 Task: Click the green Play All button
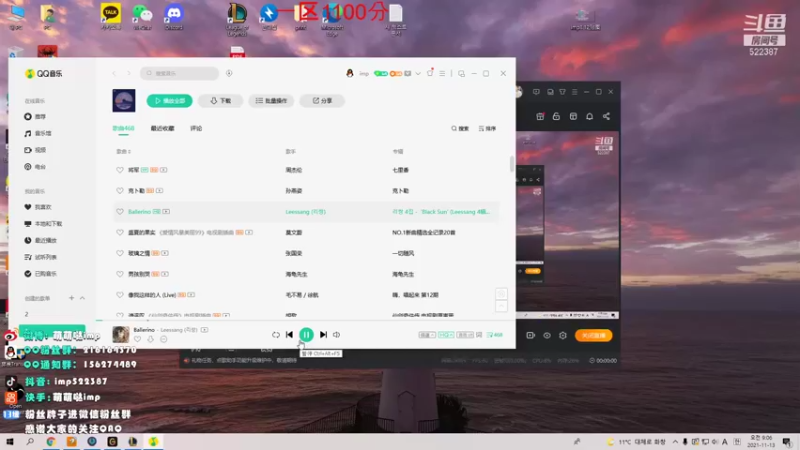[x=169, y=101]
